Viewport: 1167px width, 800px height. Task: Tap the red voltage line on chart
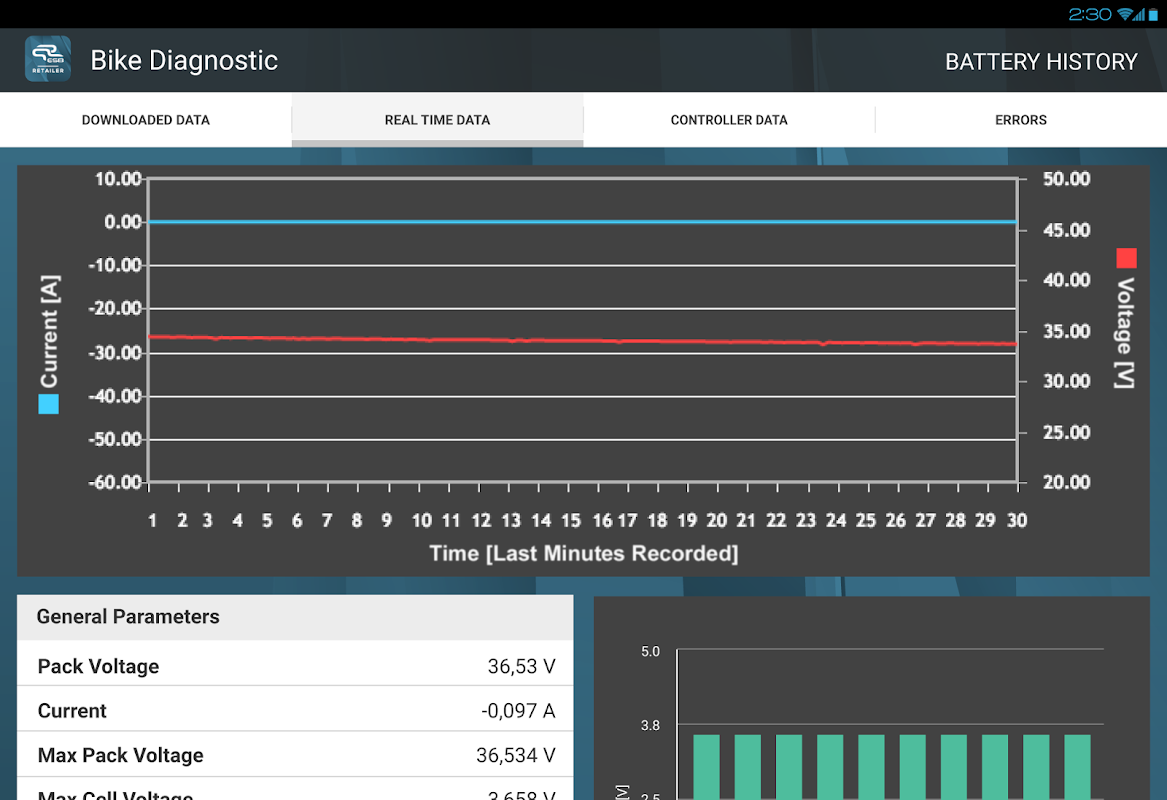pos(580,341)
